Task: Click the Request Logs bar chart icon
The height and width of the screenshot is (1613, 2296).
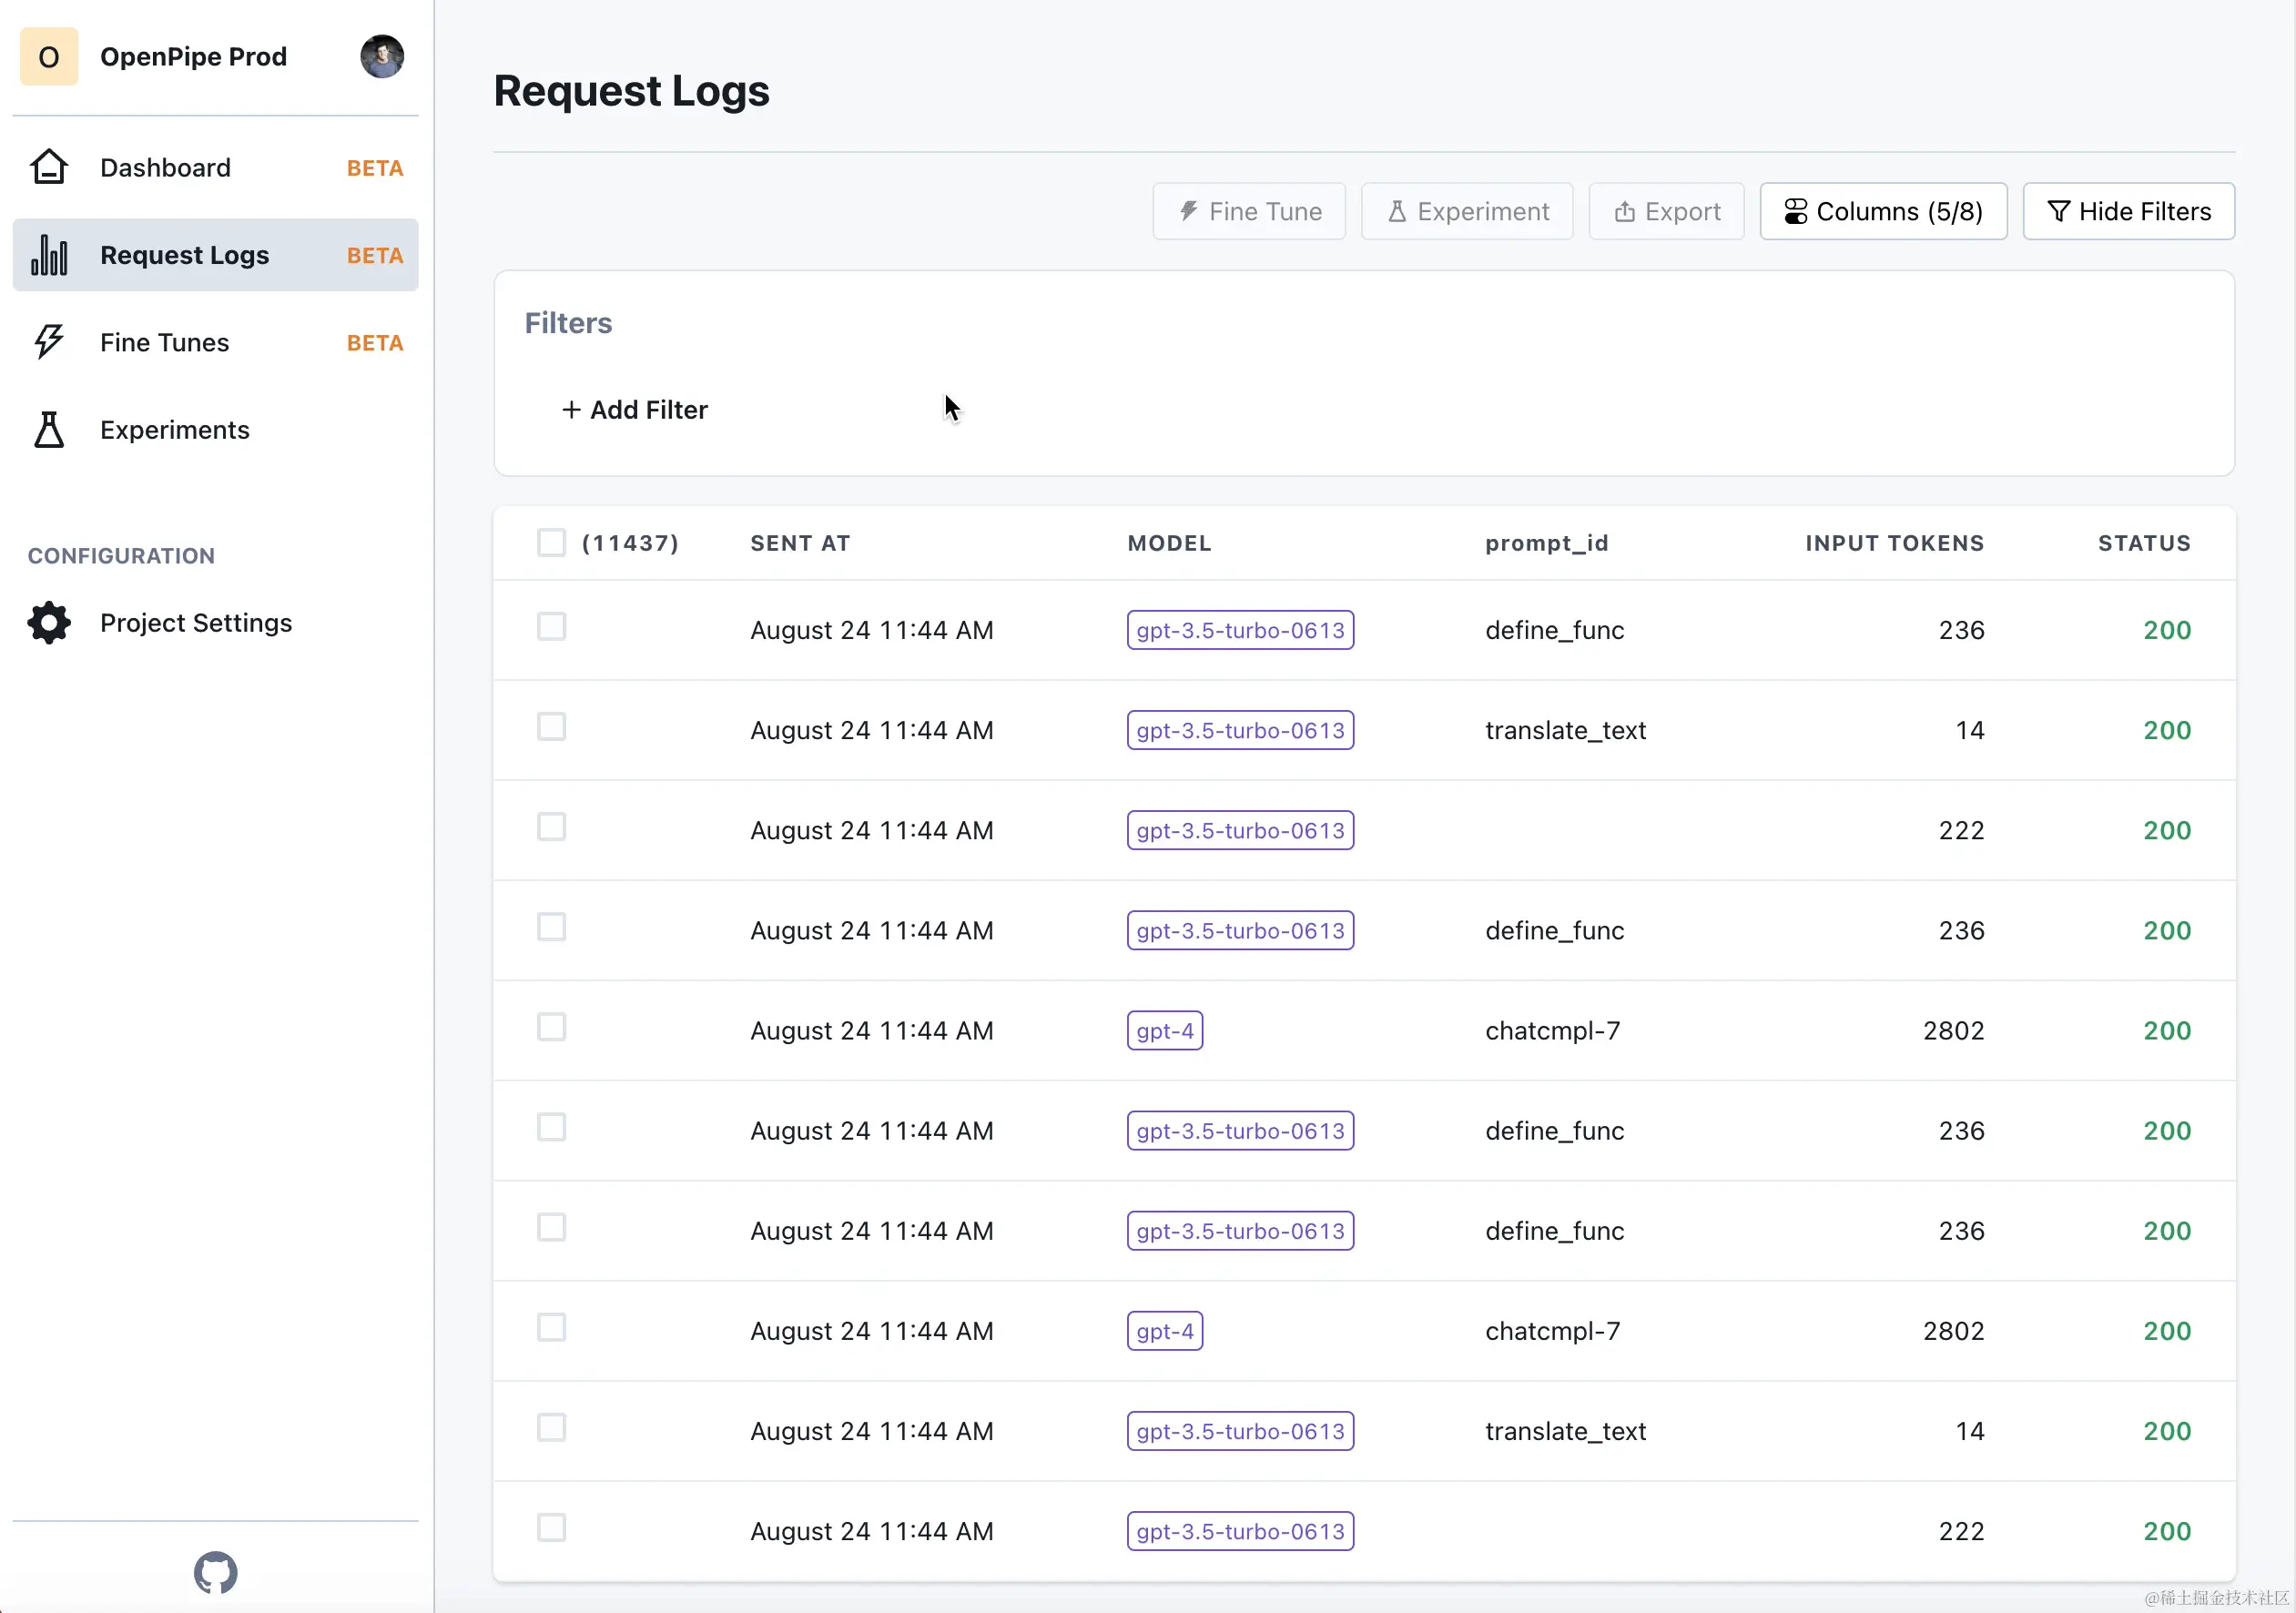Action: click(48, 255)
